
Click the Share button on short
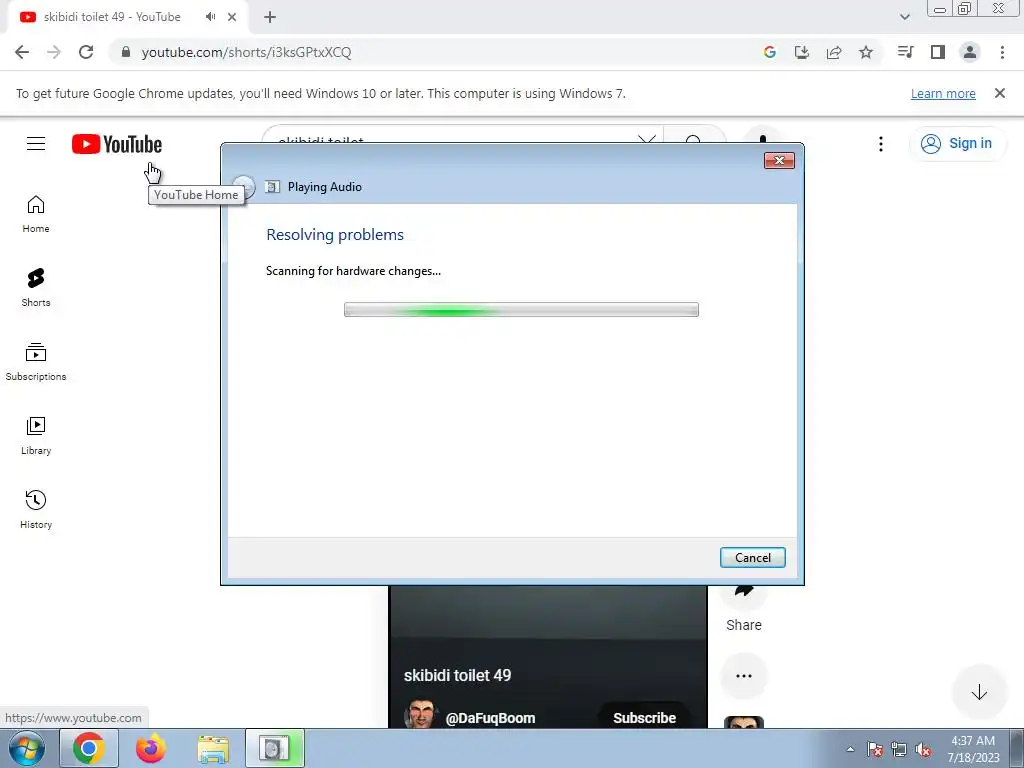pos(744,607)
